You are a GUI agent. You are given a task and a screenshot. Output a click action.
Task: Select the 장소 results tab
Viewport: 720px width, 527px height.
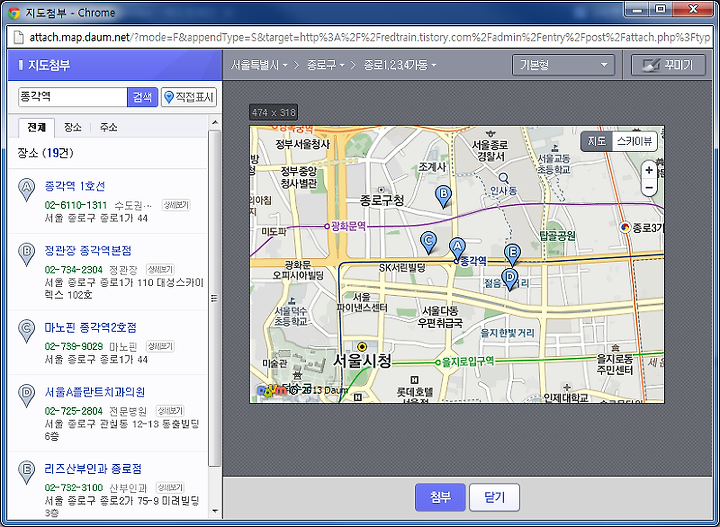[x=73, y=128]
